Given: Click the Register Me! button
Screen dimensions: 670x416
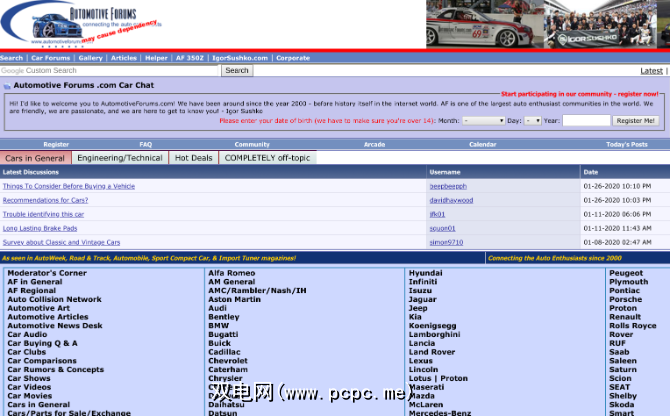Looking at the screenshot, I should click(635, 121).
